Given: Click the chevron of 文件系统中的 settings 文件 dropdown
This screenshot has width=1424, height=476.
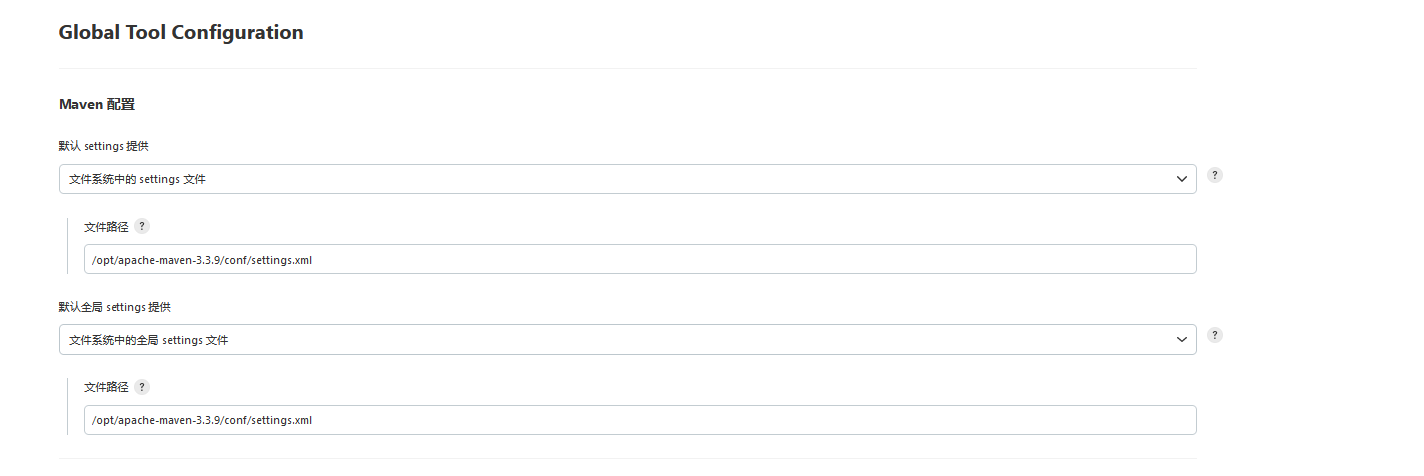Looking at the screenshot, I should pos(1181,179).
